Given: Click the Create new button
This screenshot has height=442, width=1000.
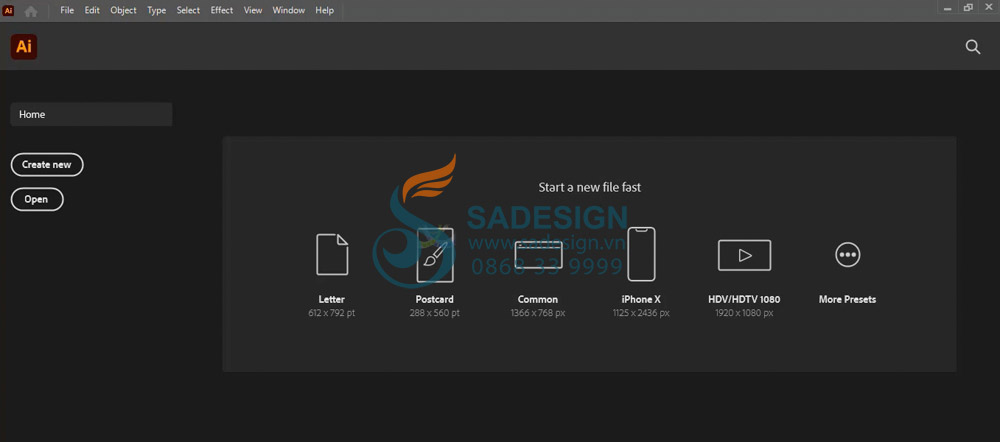Looking at the screenshot, I should 47,165.
